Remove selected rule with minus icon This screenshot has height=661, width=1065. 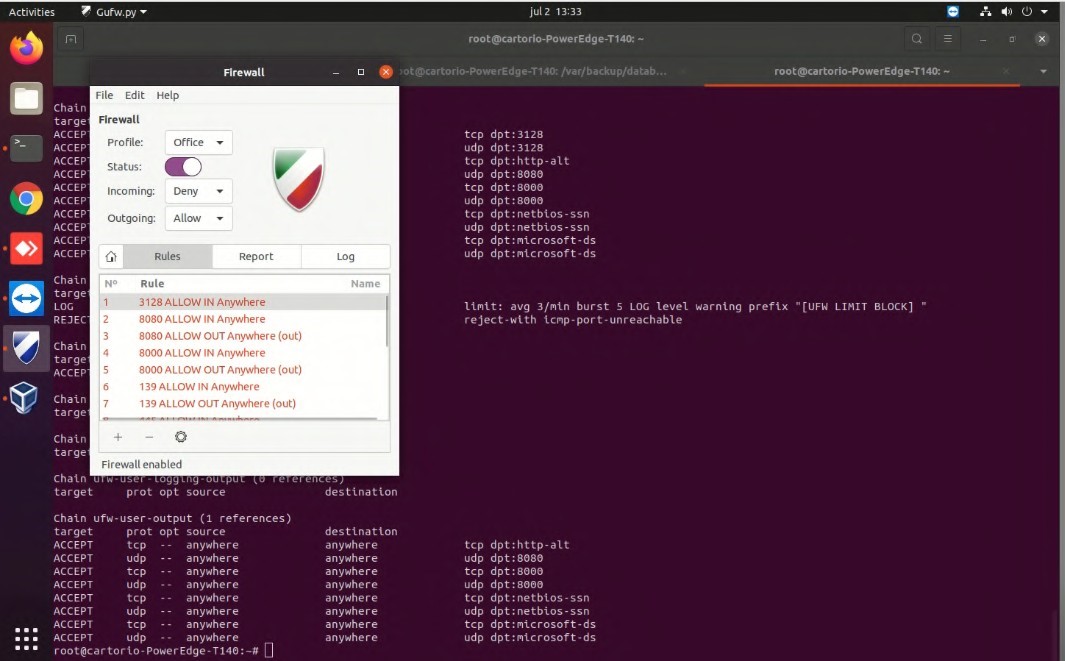point(149,437)
